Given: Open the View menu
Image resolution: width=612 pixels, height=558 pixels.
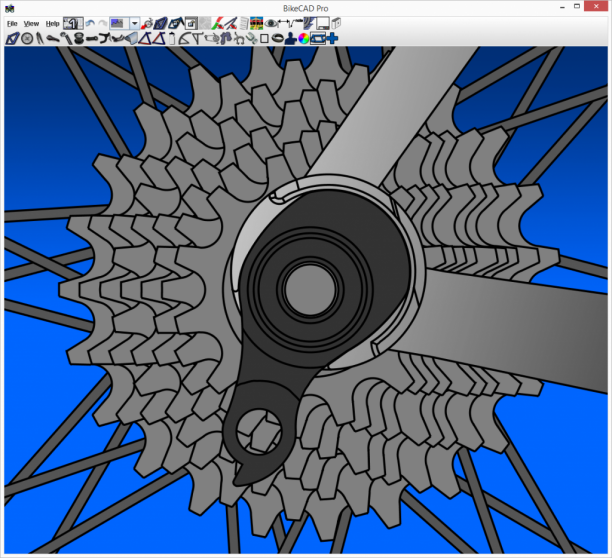Looking at the screenshot, I should coord(31,24).
